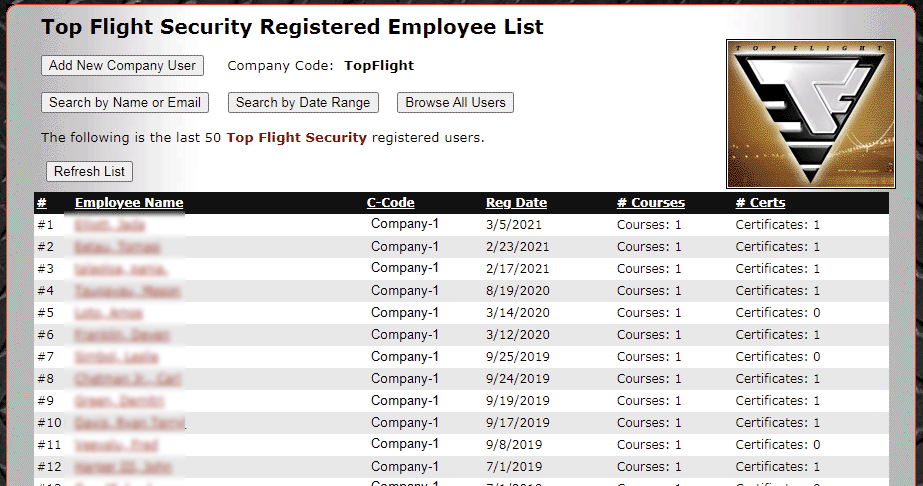Click Certificates: 0 in row #7
Image resolution: width=923 pixels, height=486 pixels.
[x=778, y=357]
